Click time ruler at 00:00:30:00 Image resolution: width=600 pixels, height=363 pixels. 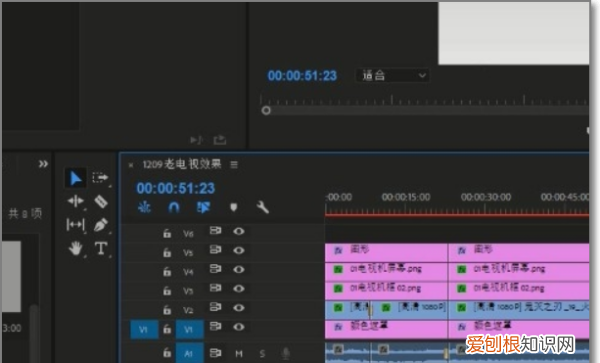click(486, 197)
